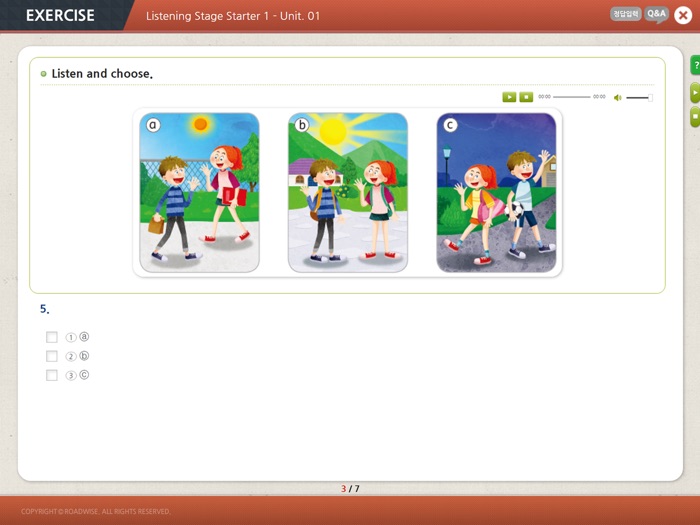
Task: Click the Listening Stage Starter 1 title
Action: pyautogui.click(x=233, y=16)
